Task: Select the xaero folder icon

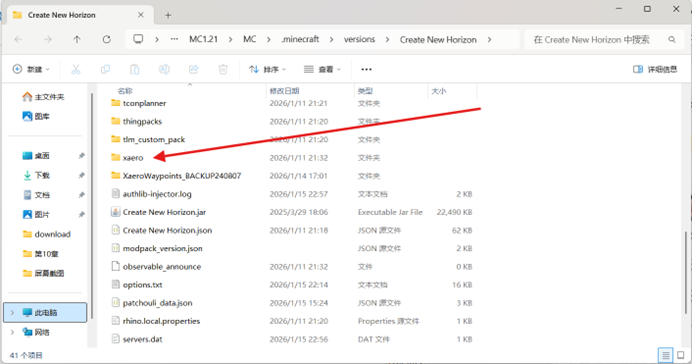Action: click(116, 158)
